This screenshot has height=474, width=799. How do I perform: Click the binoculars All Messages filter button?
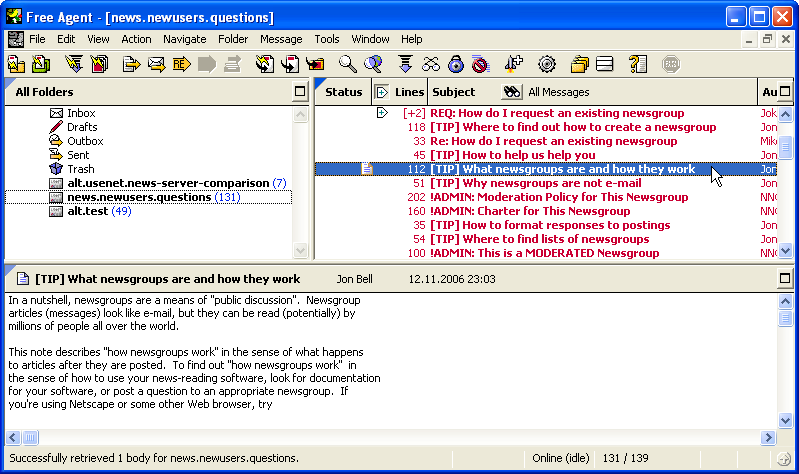click(512, 92)
